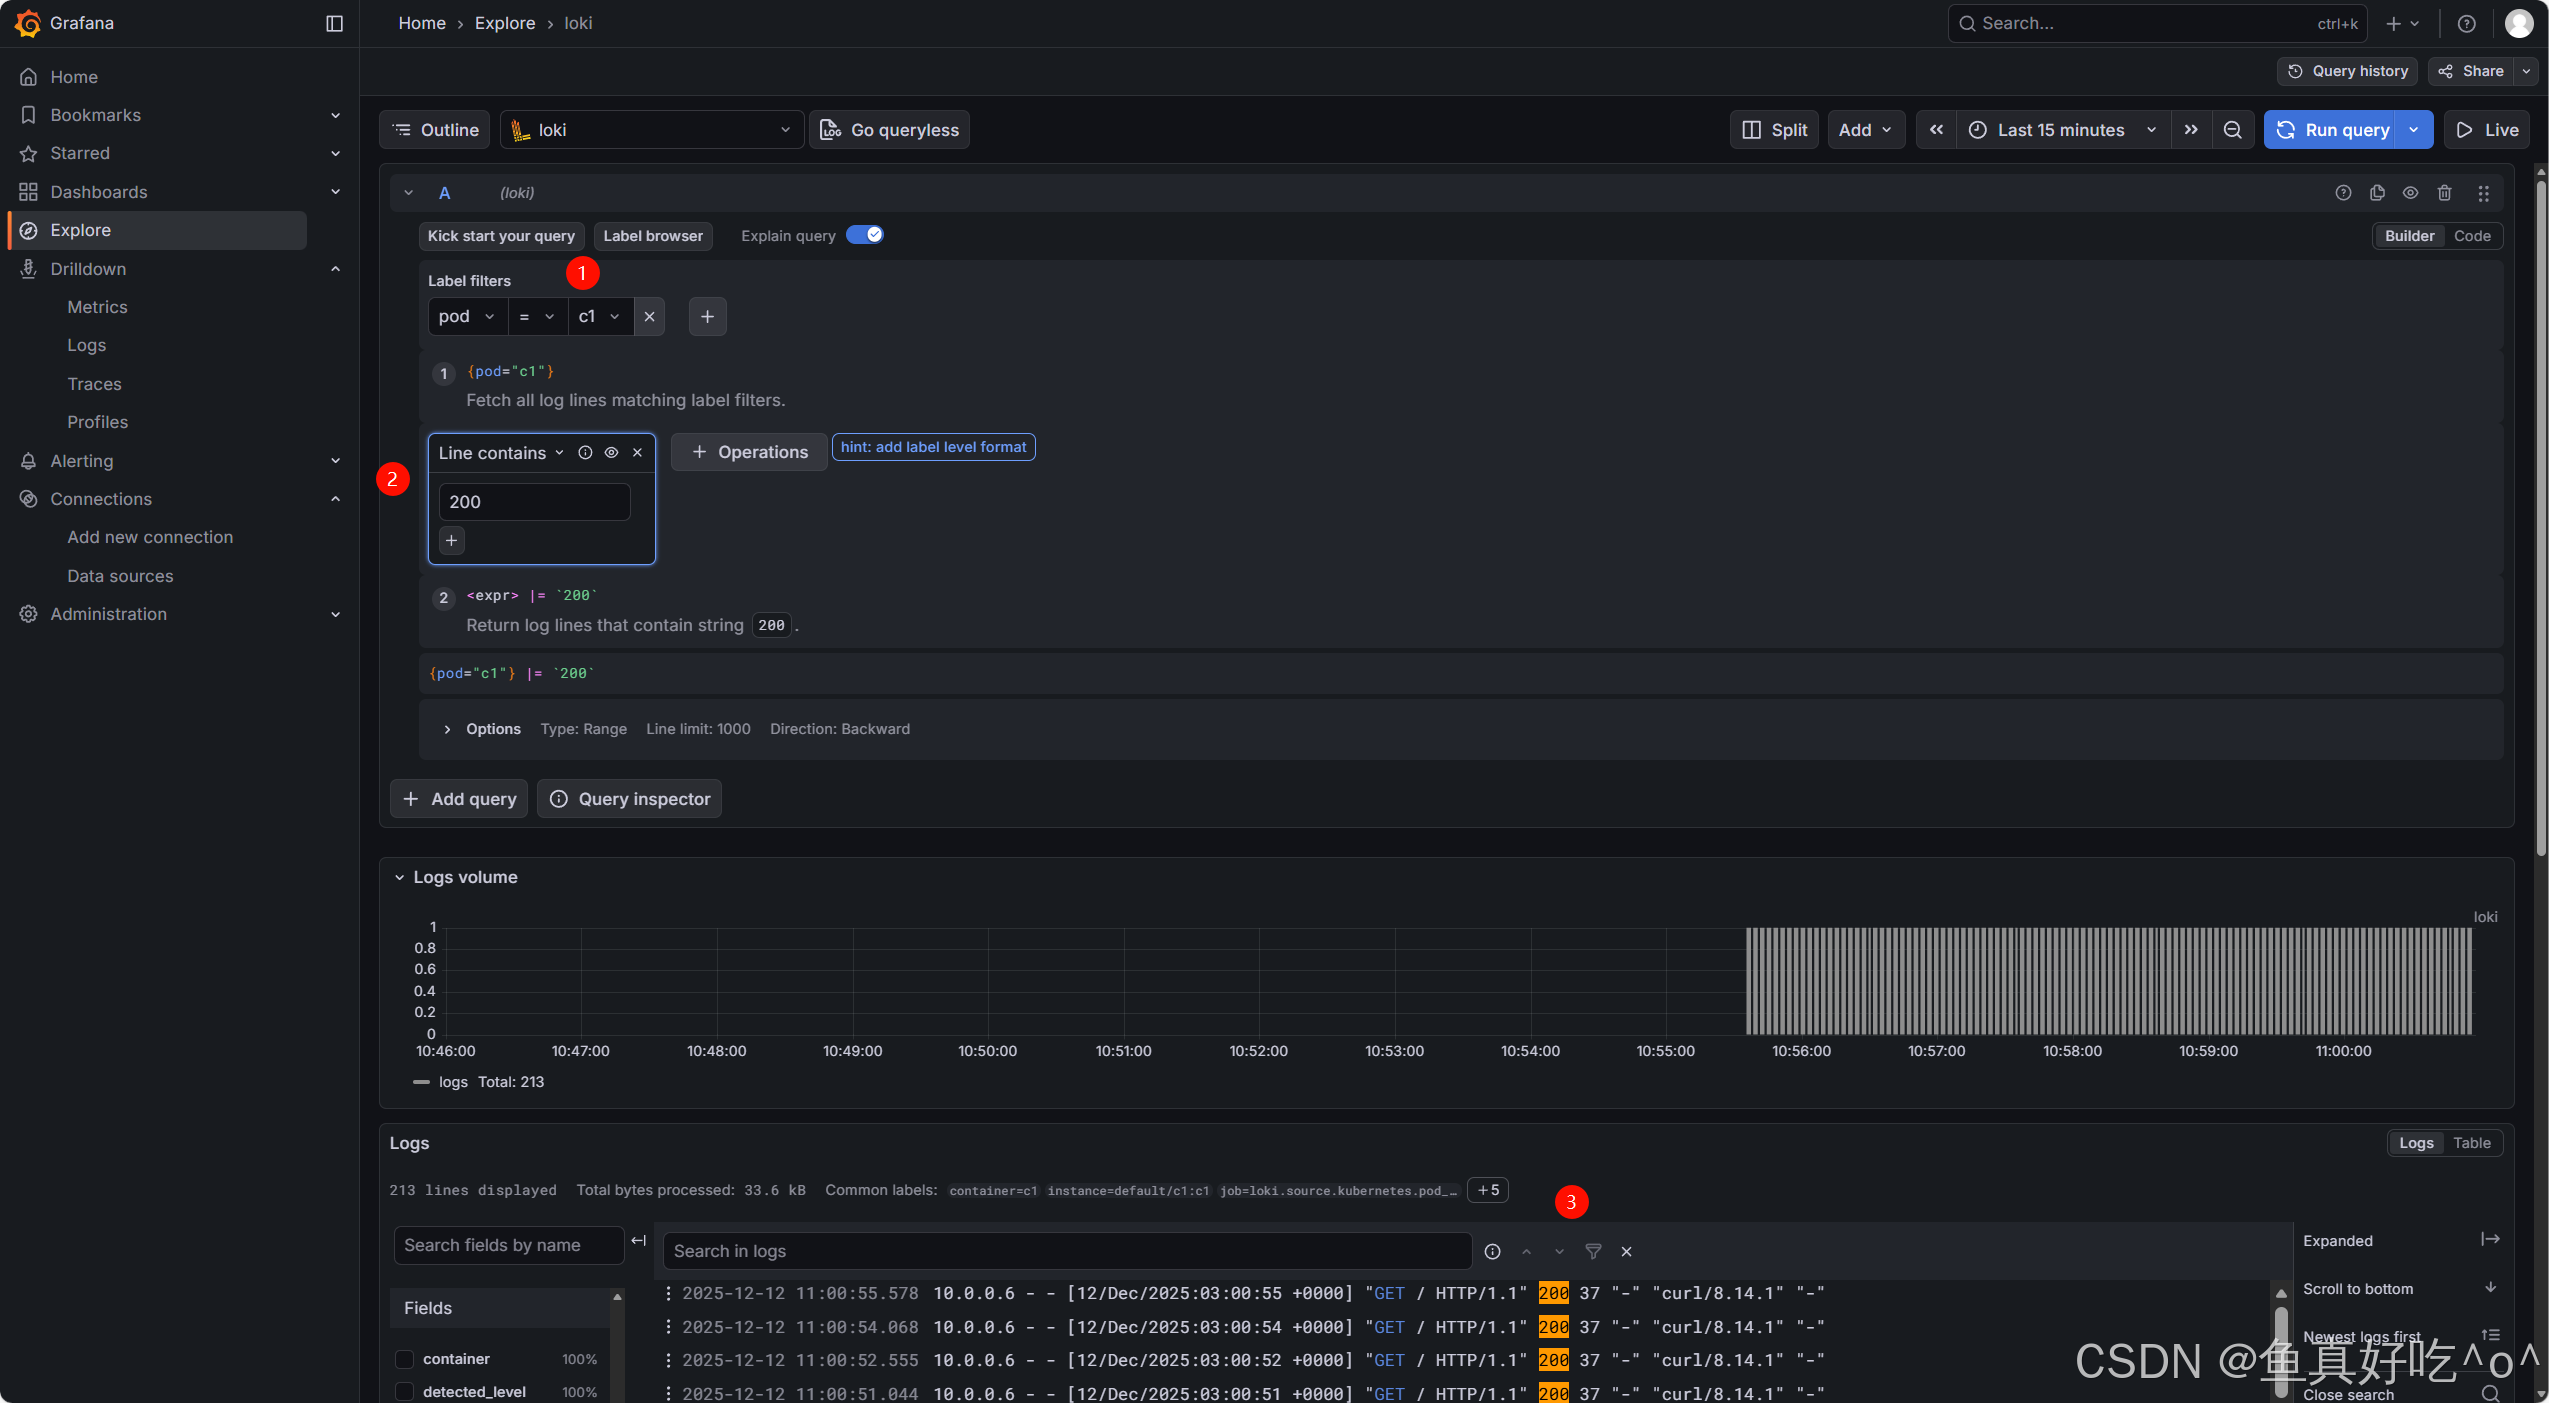2549x1403 pixels.
Task: Open the Last 15 minutes time picker
Action: (x=2061, y=130)
